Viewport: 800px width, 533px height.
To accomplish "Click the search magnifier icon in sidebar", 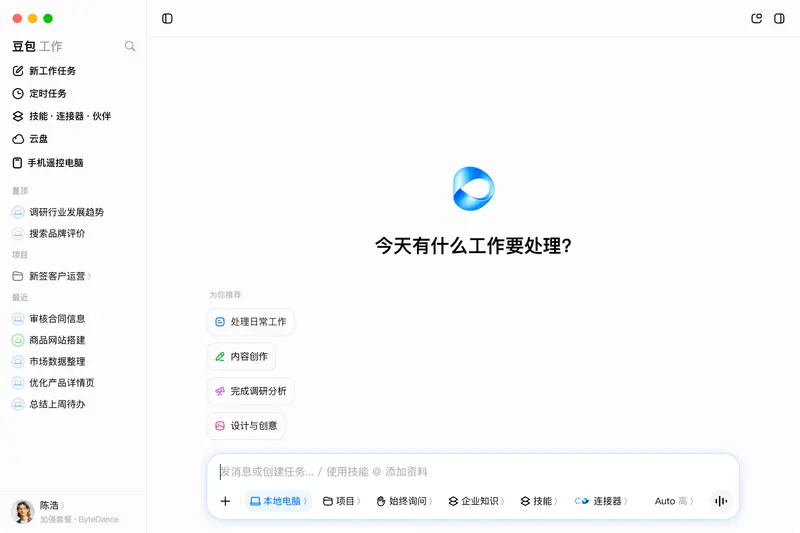I will 130,46.
